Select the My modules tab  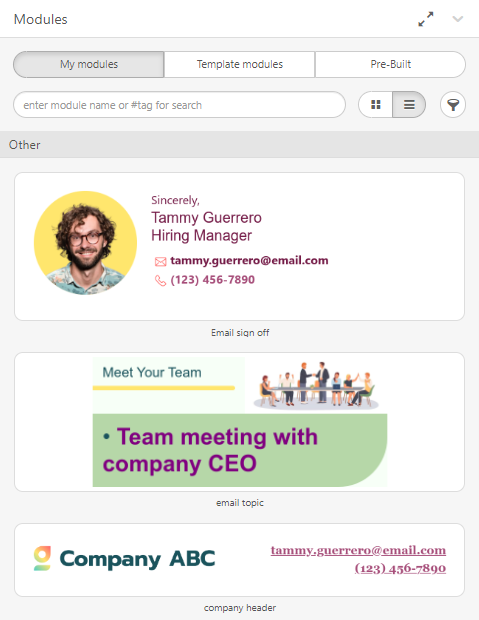coord(89,64)
